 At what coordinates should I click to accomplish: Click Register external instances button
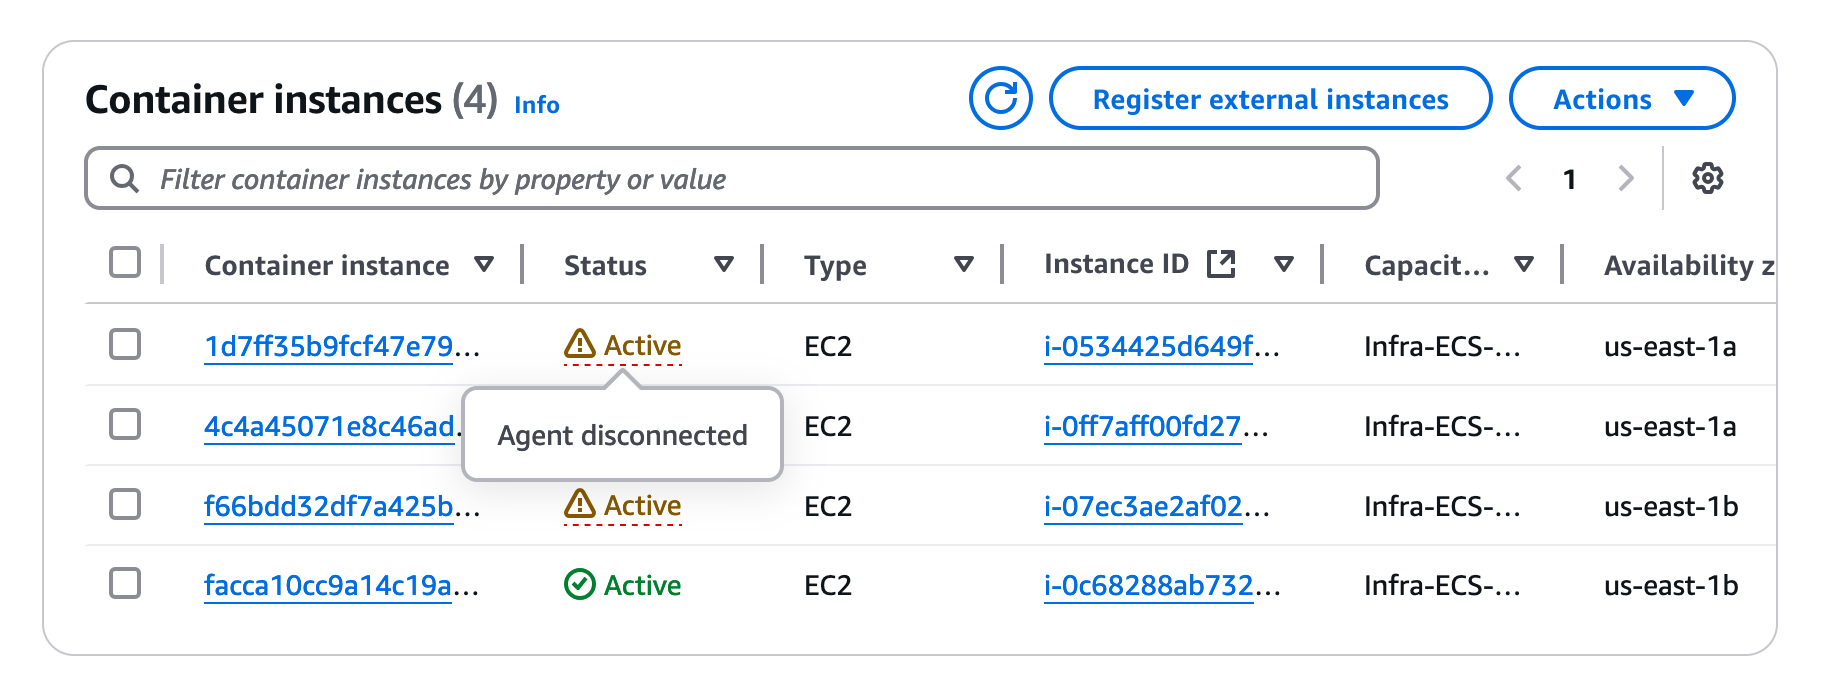click(1270, 98)
